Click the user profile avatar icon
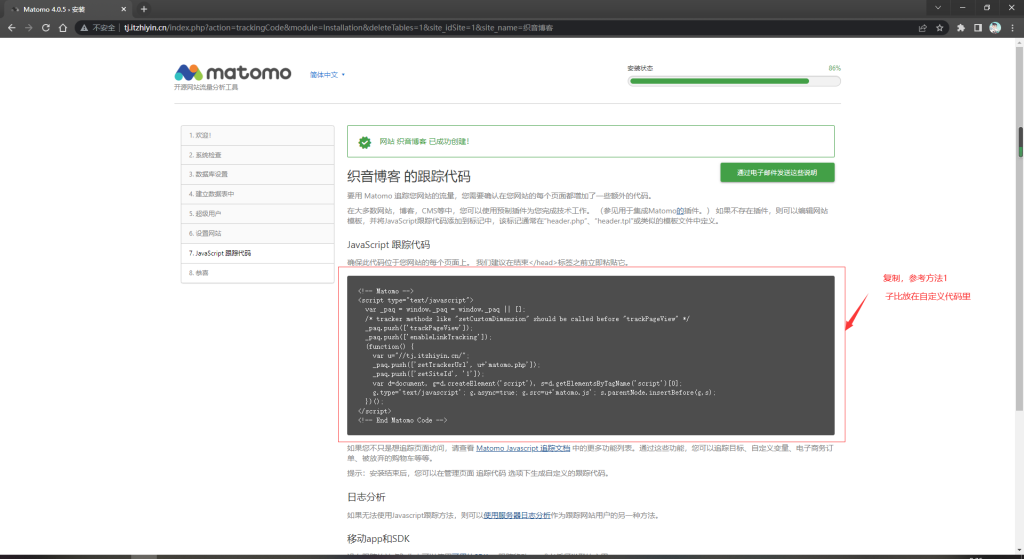This screenshot has width=1024, height=559. coord(995,28)
